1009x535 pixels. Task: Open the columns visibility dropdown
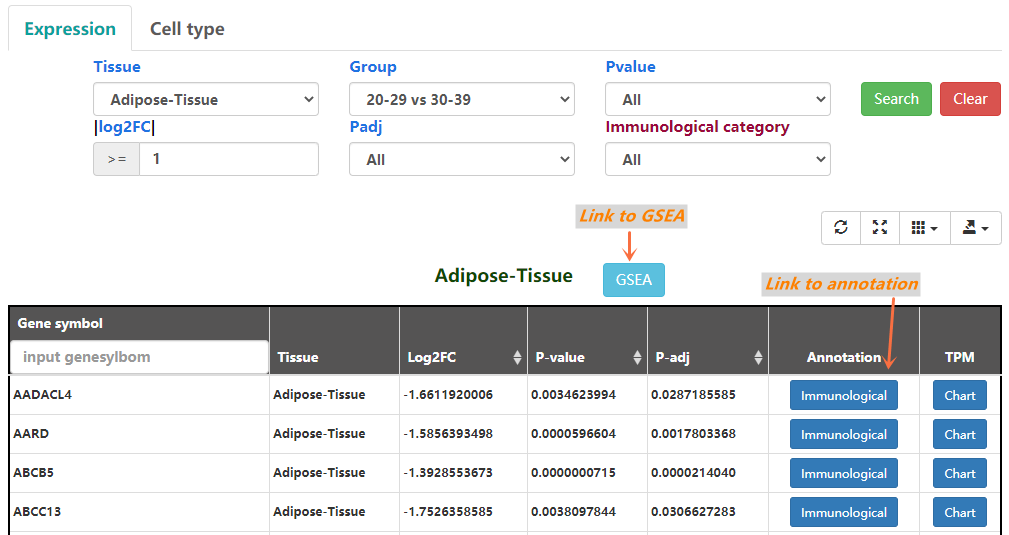click(924, 228)
